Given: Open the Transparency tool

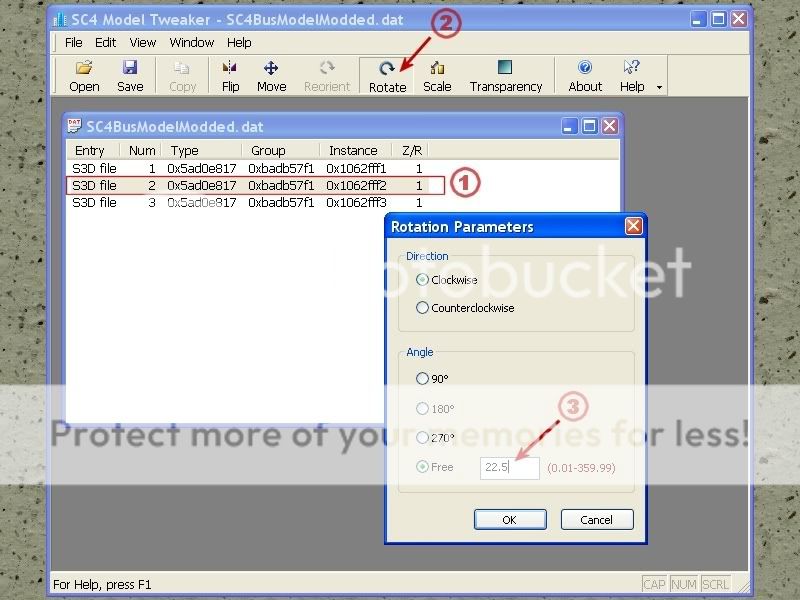Looking at the screenshot, I should (x=506, y=76).
